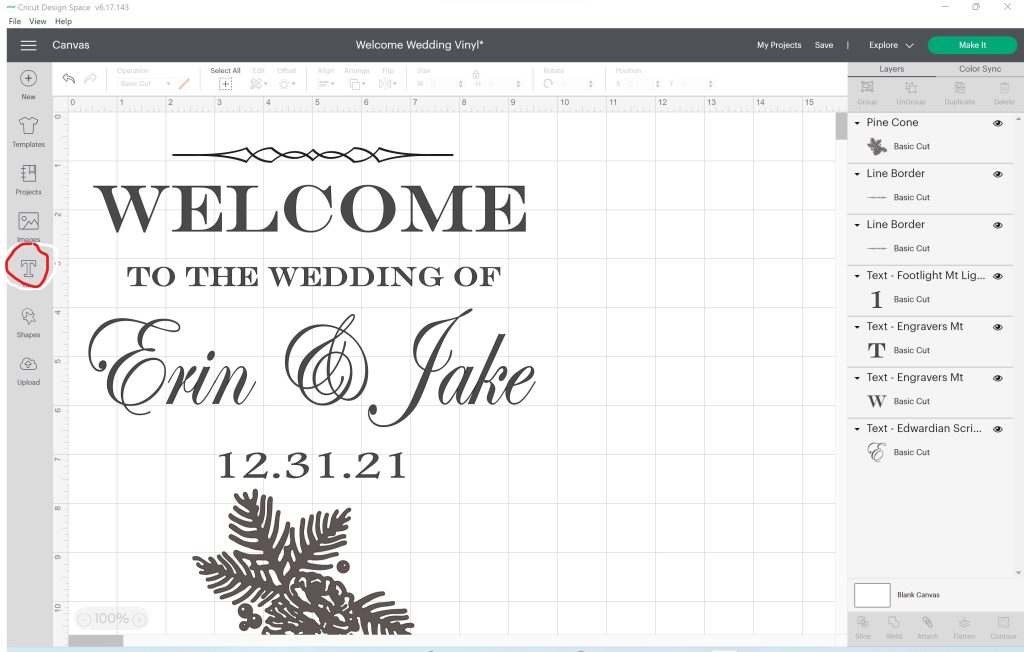1024x652 pixels.
Task: Open the File menu
Action: pyautogui.click(x=14, y=21)
